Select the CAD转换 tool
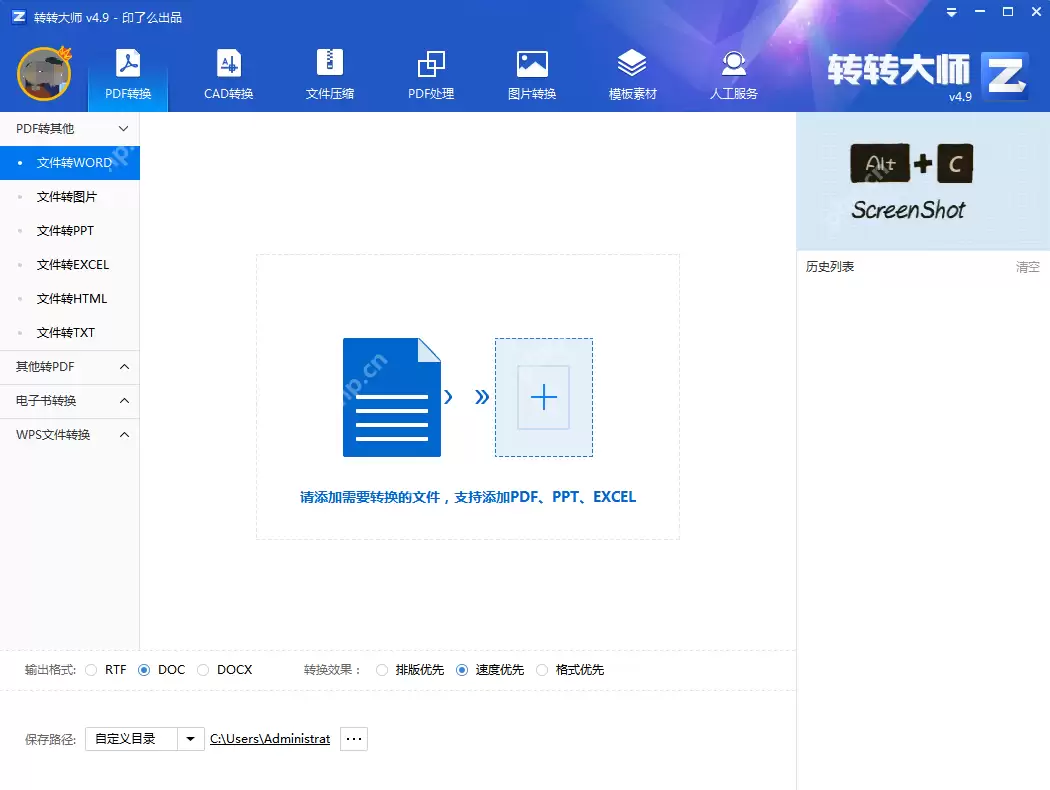Screen dimensions: 1050x790 (x=228, y=75)
